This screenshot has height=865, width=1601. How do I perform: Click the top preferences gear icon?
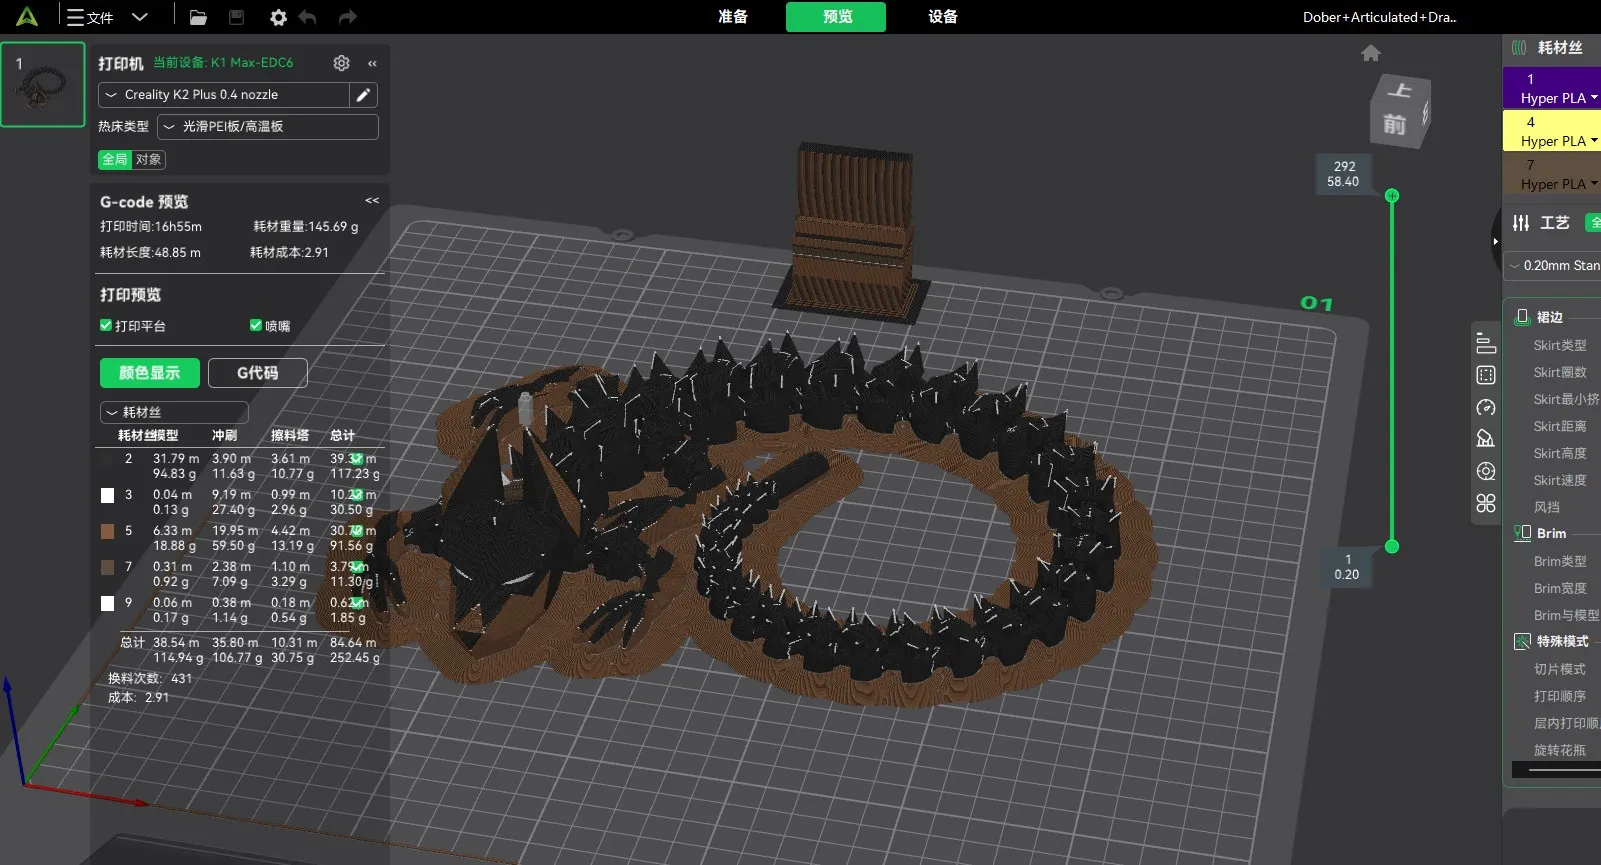pyautogui.click(x=278, y=17)
